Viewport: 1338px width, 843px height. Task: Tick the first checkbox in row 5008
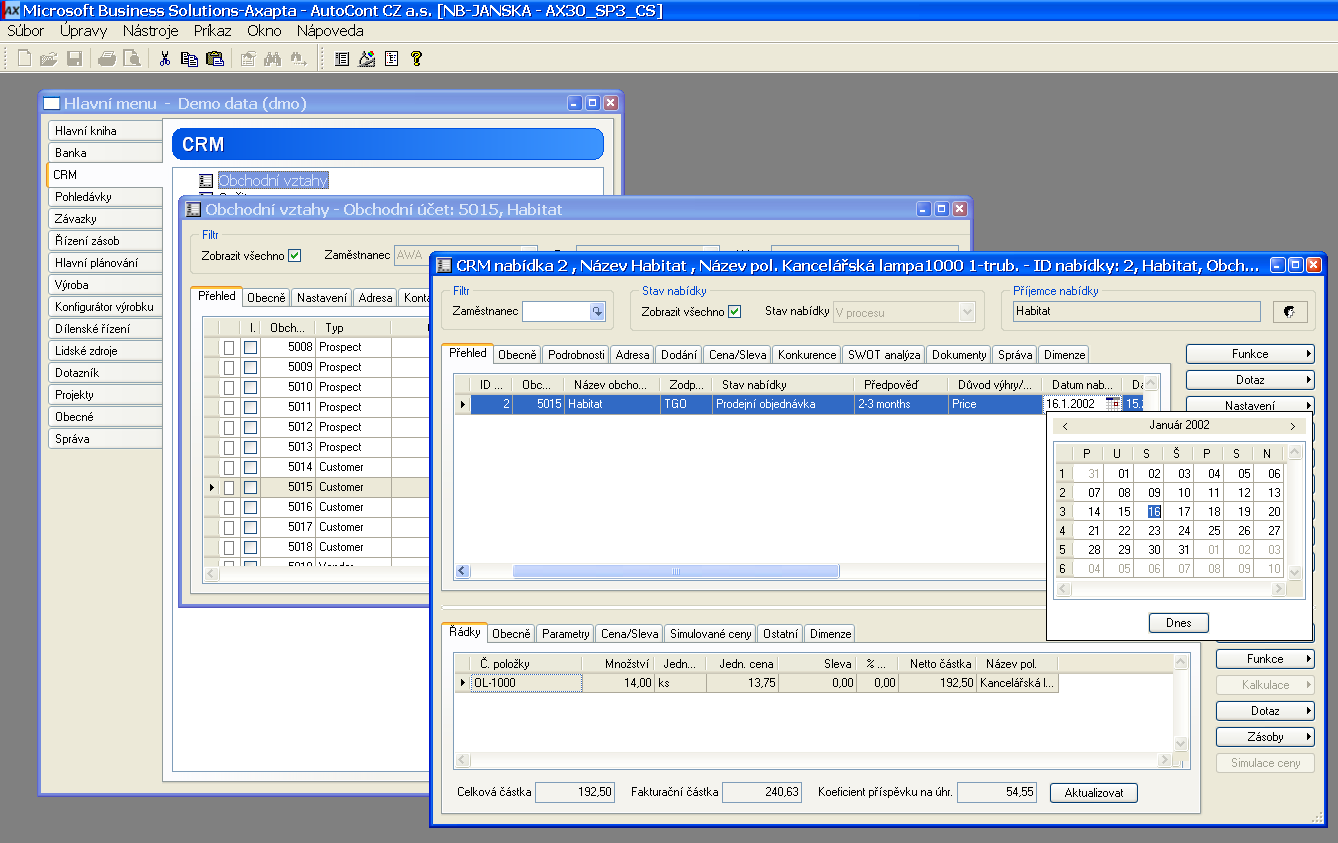click(x=229, y=347)
